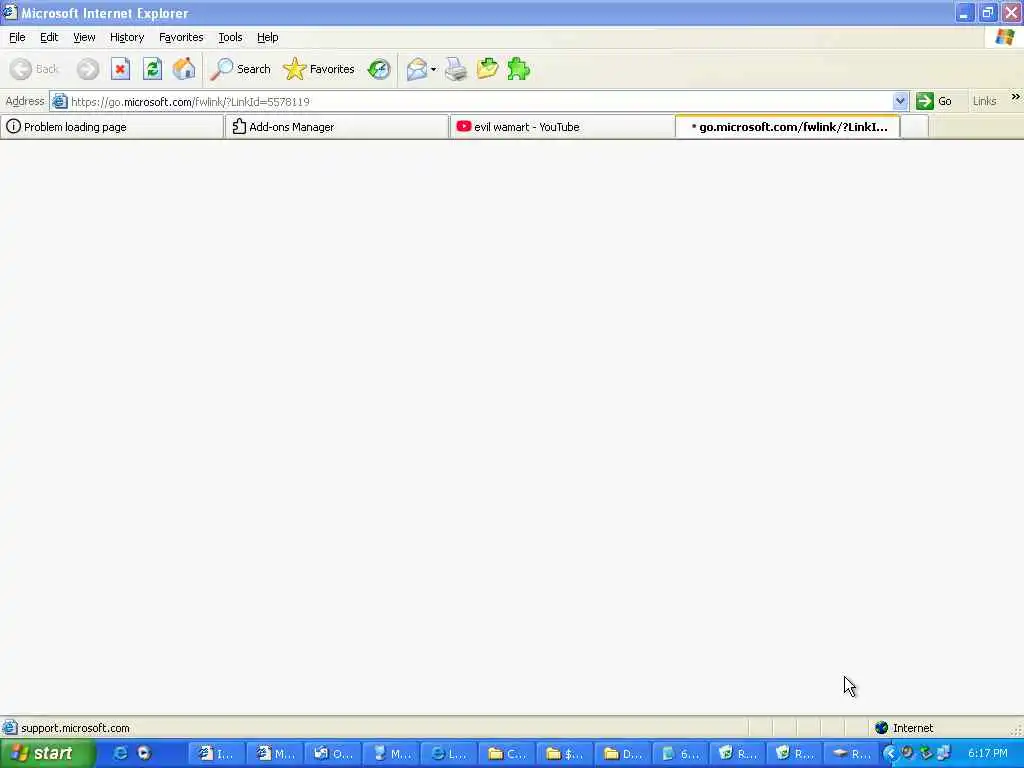Open the Tools menu
Viewport: 1024px width, 768px height.
[230, 37]
